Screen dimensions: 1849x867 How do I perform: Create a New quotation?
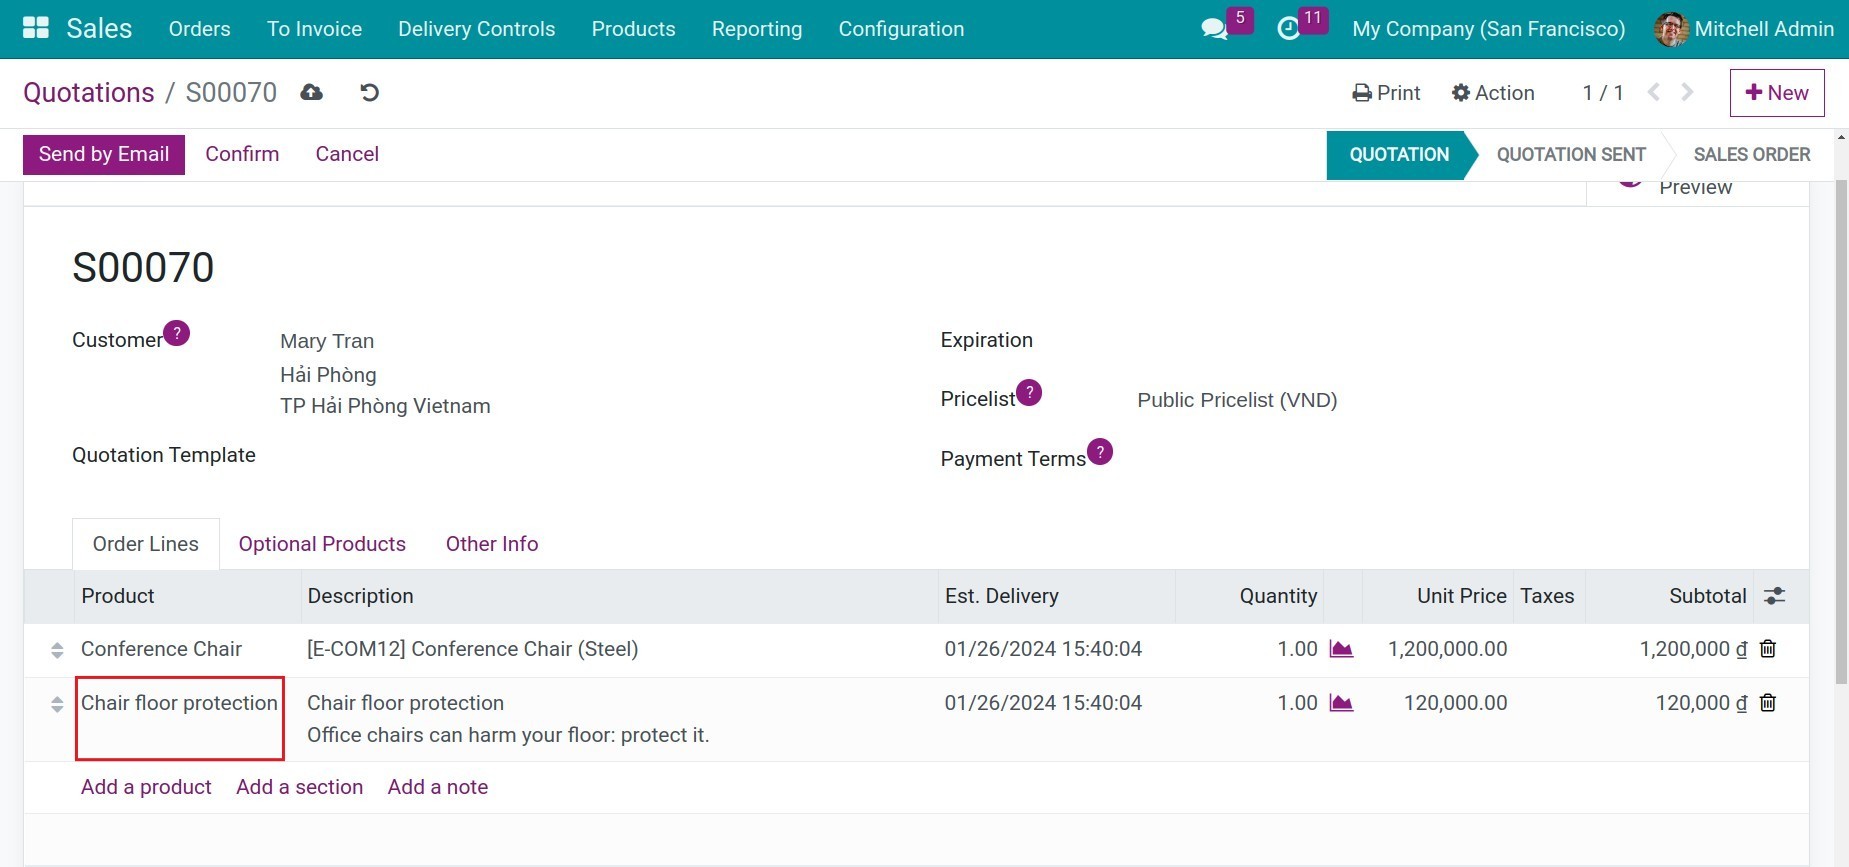pyautogui.click(x=1777, y=93)
